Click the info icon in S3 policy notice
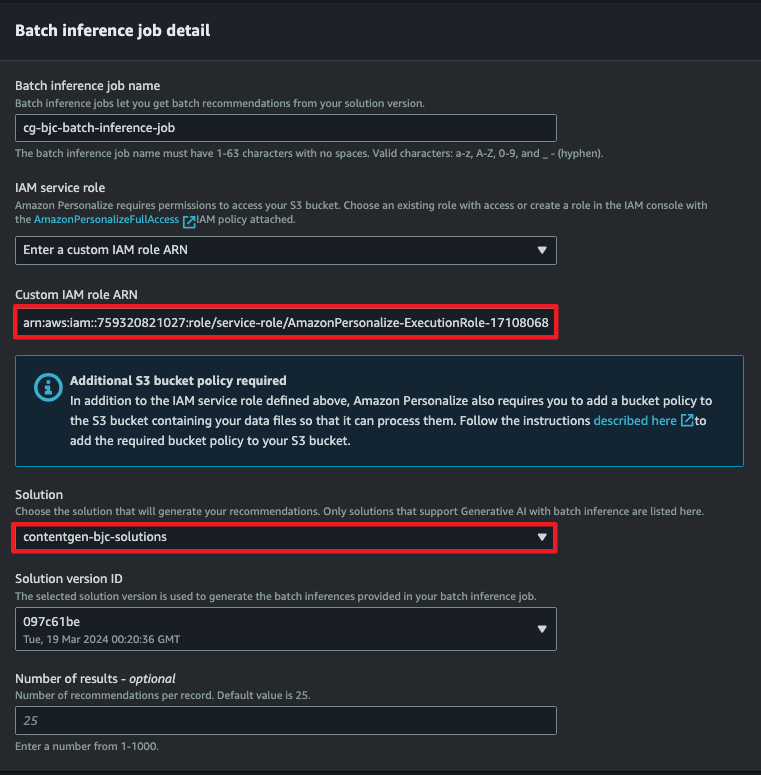The width and height of the screenshot is (761, 775). click(x=48, y=387)
